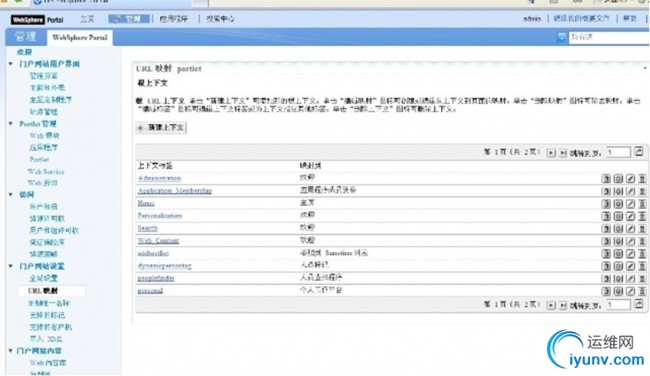Click the trash delete icon in personal row

(x=642, y=291)
